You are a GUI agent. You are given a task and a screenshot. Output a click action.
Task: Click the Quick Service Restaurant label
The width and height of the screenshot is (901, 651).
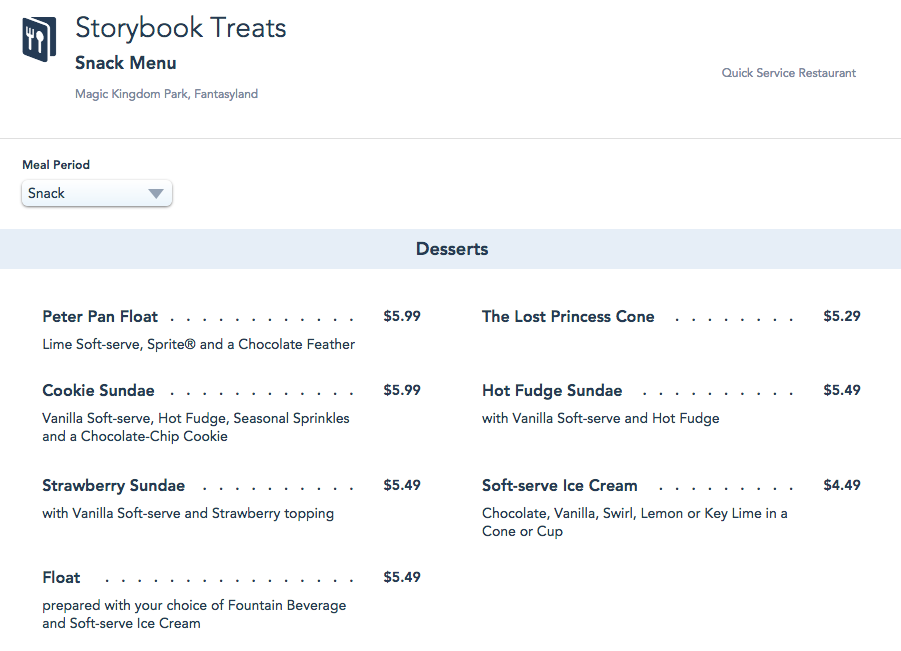(x=788, y=73)
